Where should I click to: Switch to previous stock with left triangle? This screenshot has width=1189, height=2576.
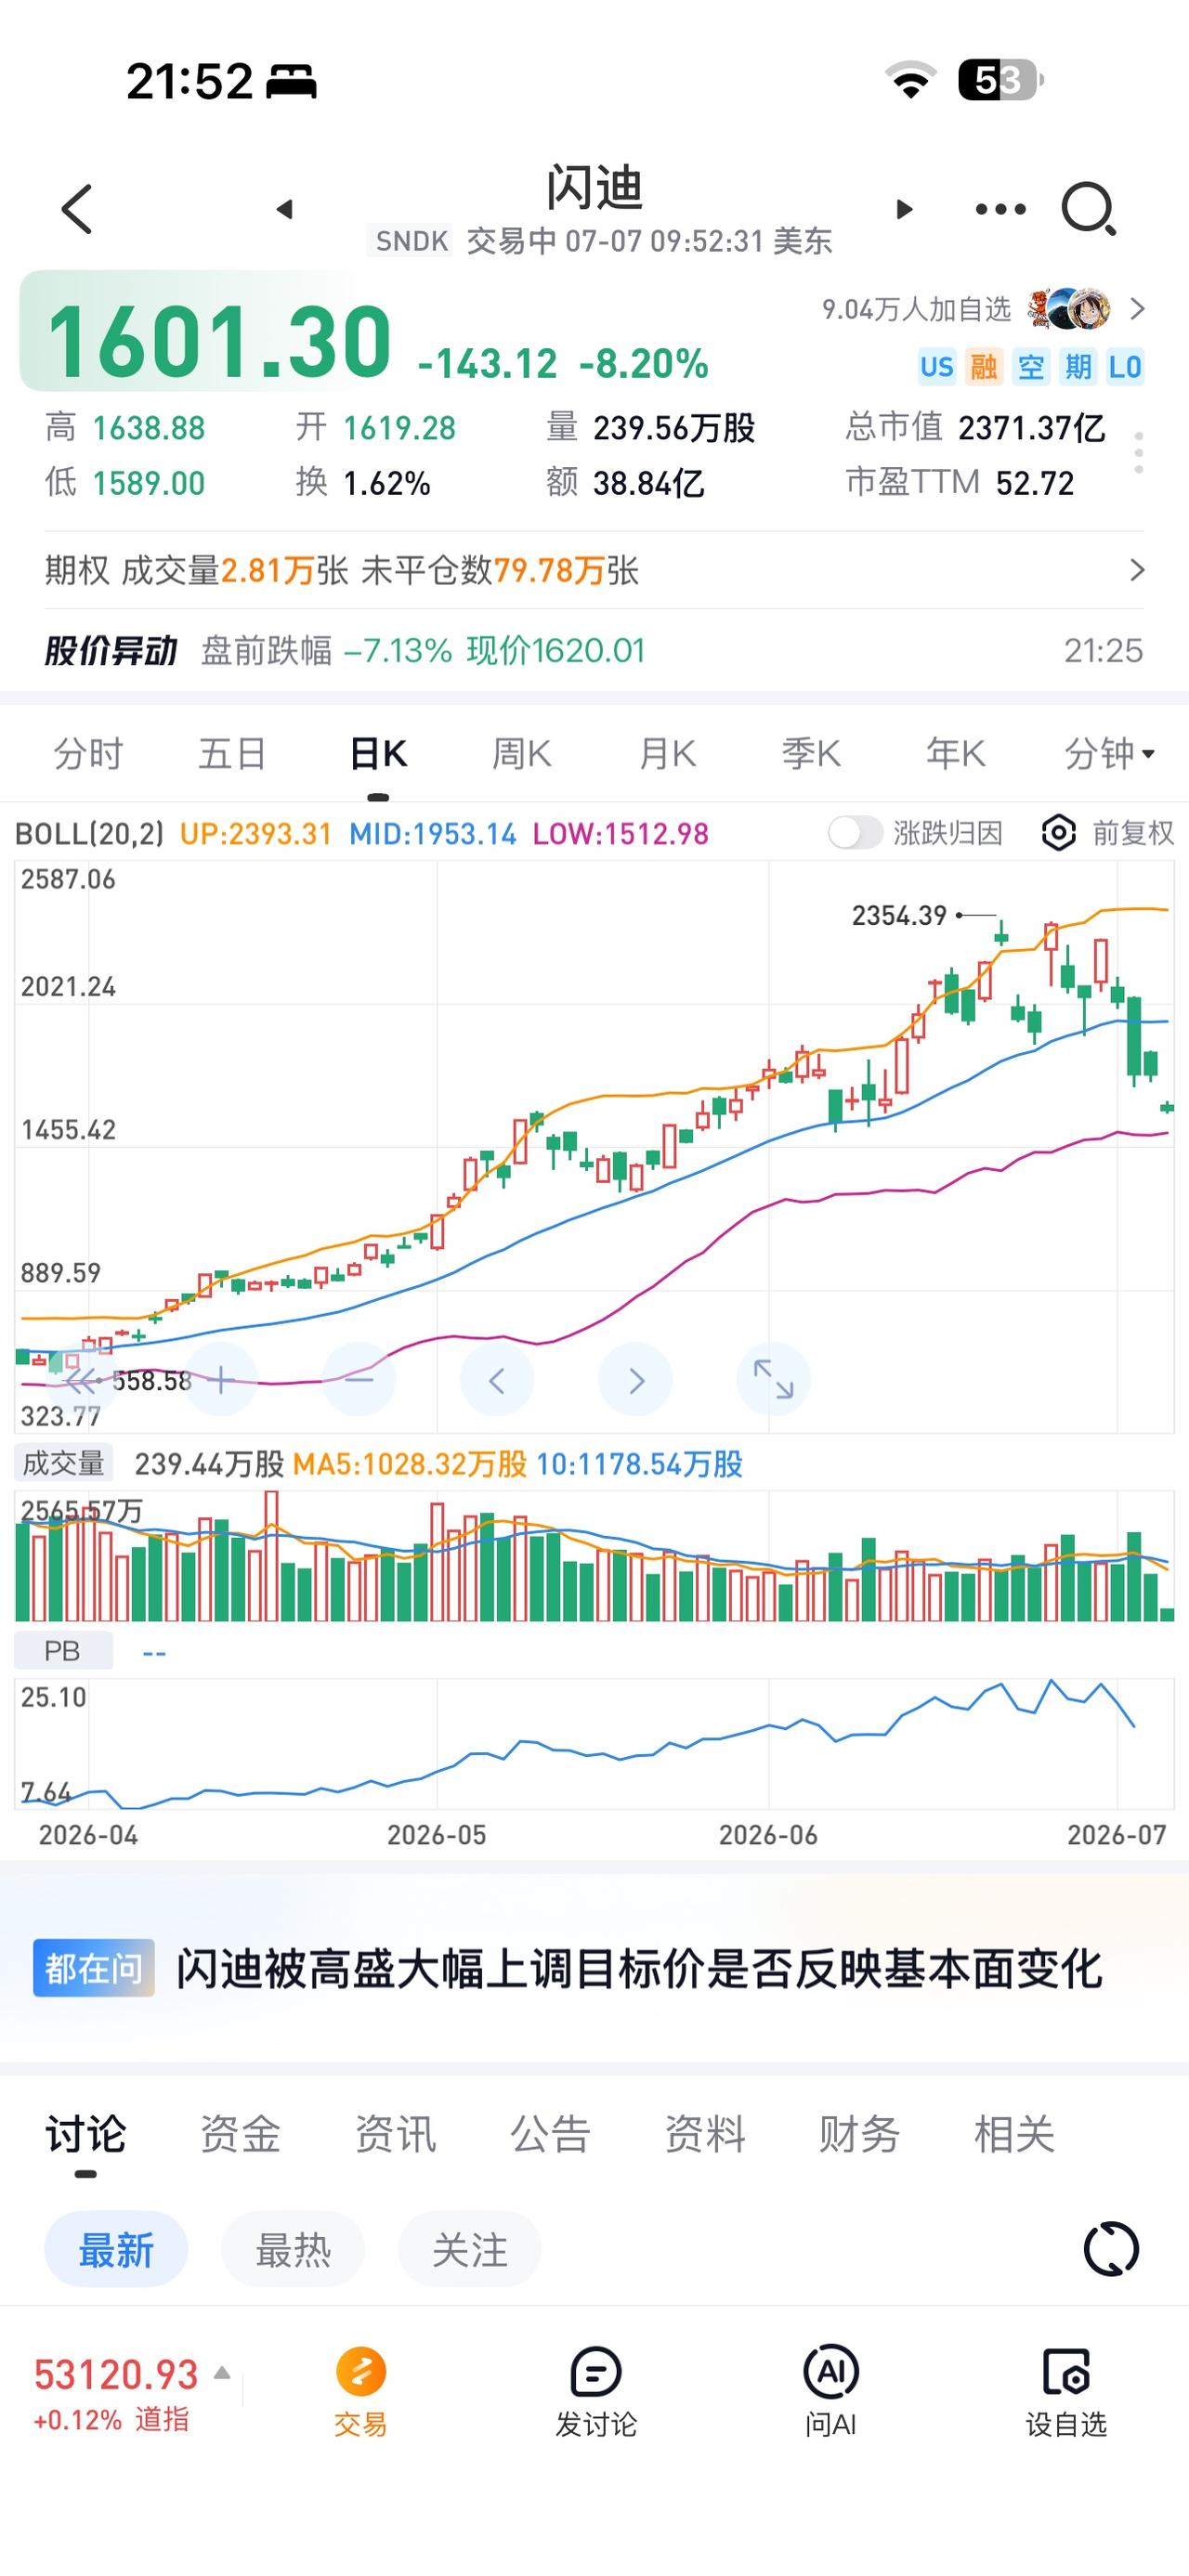point(285,209)
